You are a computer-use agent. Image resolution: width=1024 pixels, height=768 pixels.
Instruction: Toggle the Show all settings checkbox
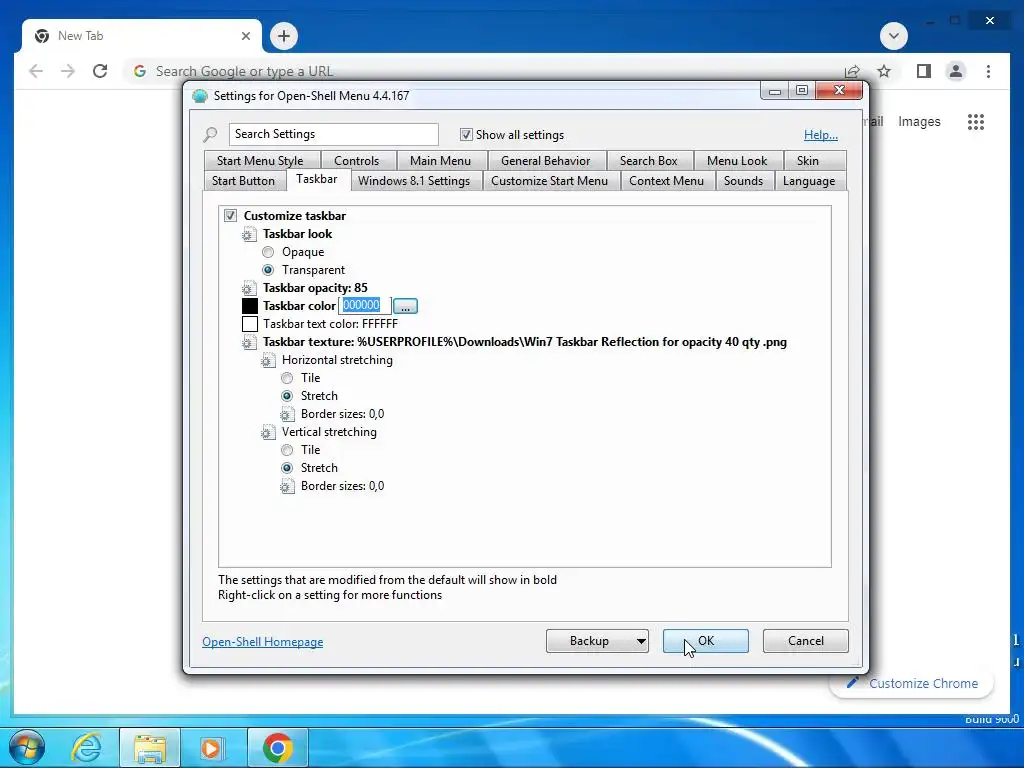click(466, 135)
